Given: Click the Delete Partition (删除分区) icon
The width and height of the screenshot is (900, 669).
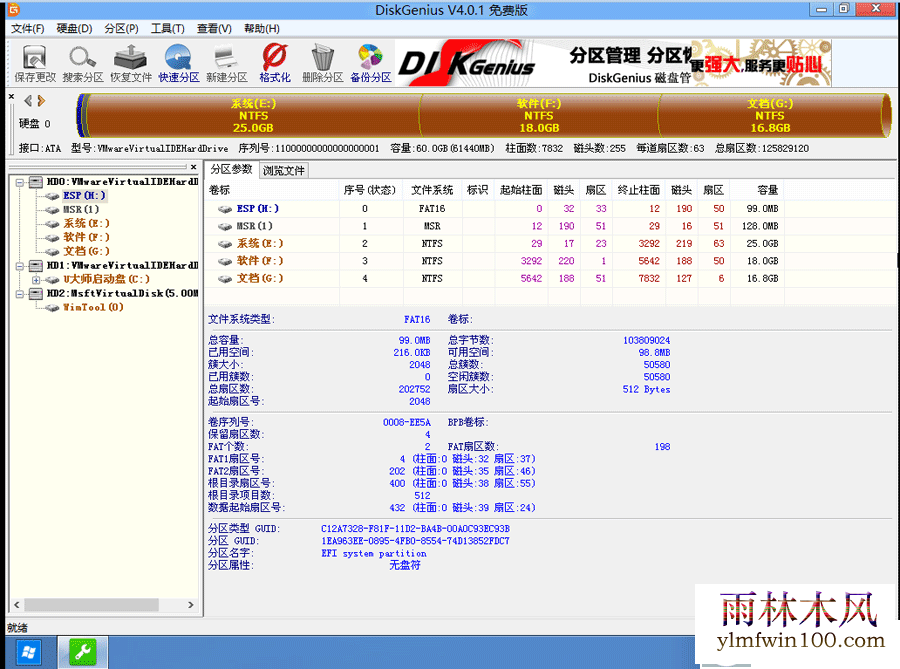Looking at the screenshot, I should (323, 64).
